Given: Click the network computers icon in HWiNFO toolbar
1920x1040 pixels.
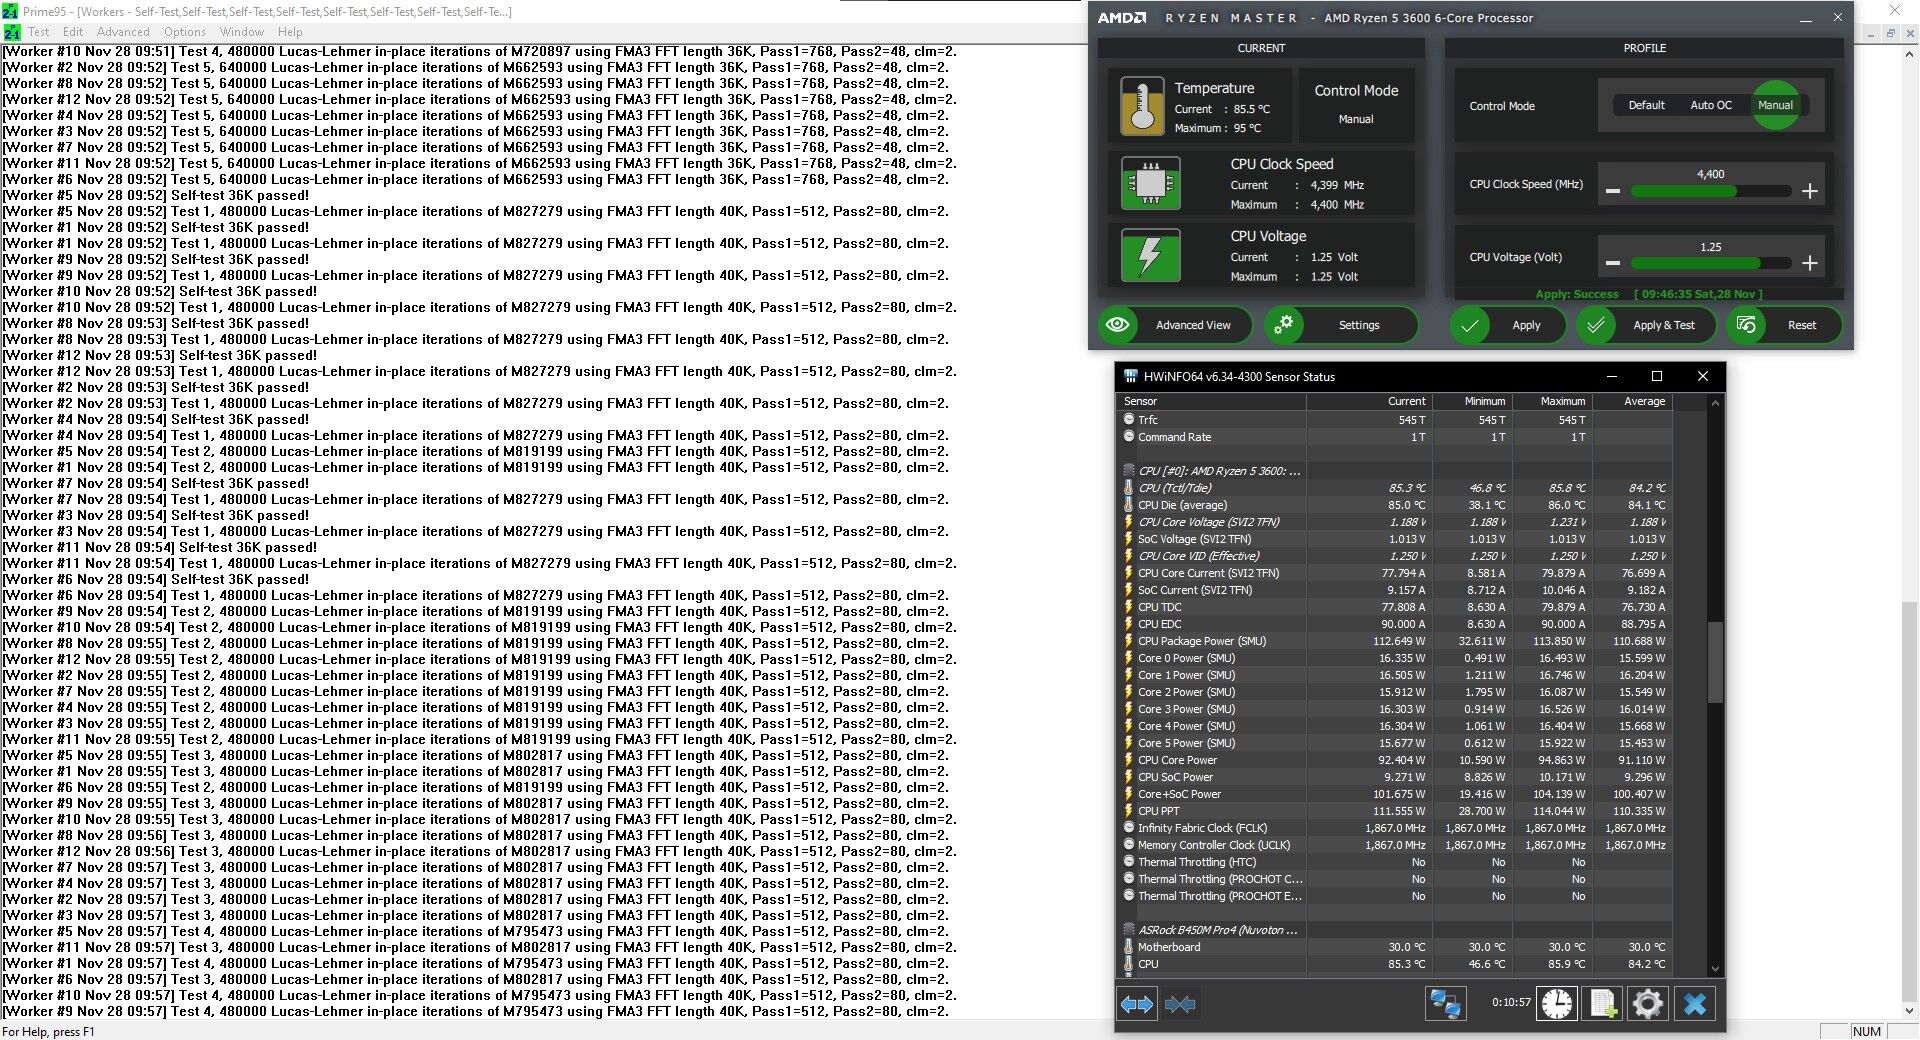Looking at the screenshot, I should click(x=1445, y=1003).
